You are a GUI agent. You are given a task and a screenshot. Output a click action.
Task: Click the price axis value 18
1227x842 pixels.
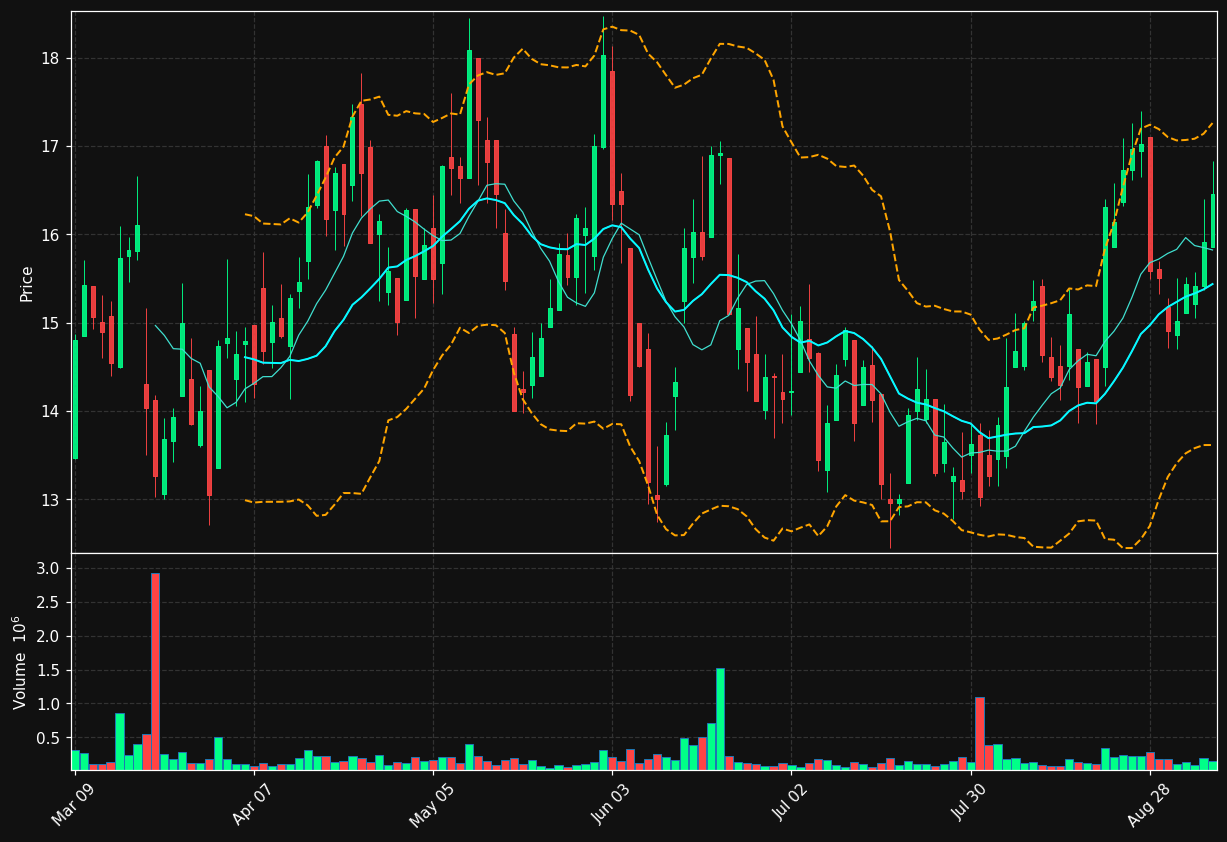coord(50,59)
